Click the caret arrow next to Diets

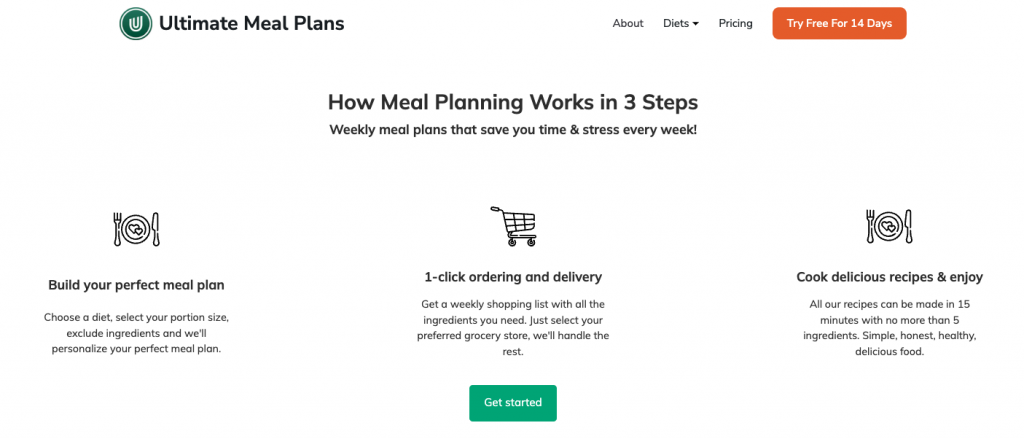696,24
